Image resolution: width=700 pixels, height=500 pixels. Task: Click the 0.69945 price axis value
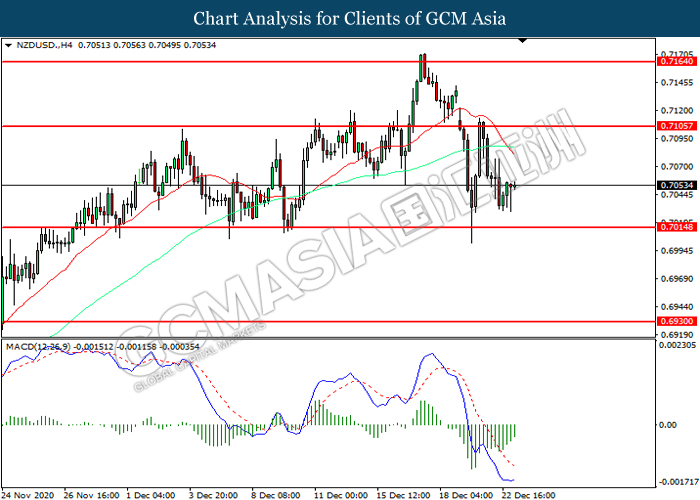(x=677, y=251)
